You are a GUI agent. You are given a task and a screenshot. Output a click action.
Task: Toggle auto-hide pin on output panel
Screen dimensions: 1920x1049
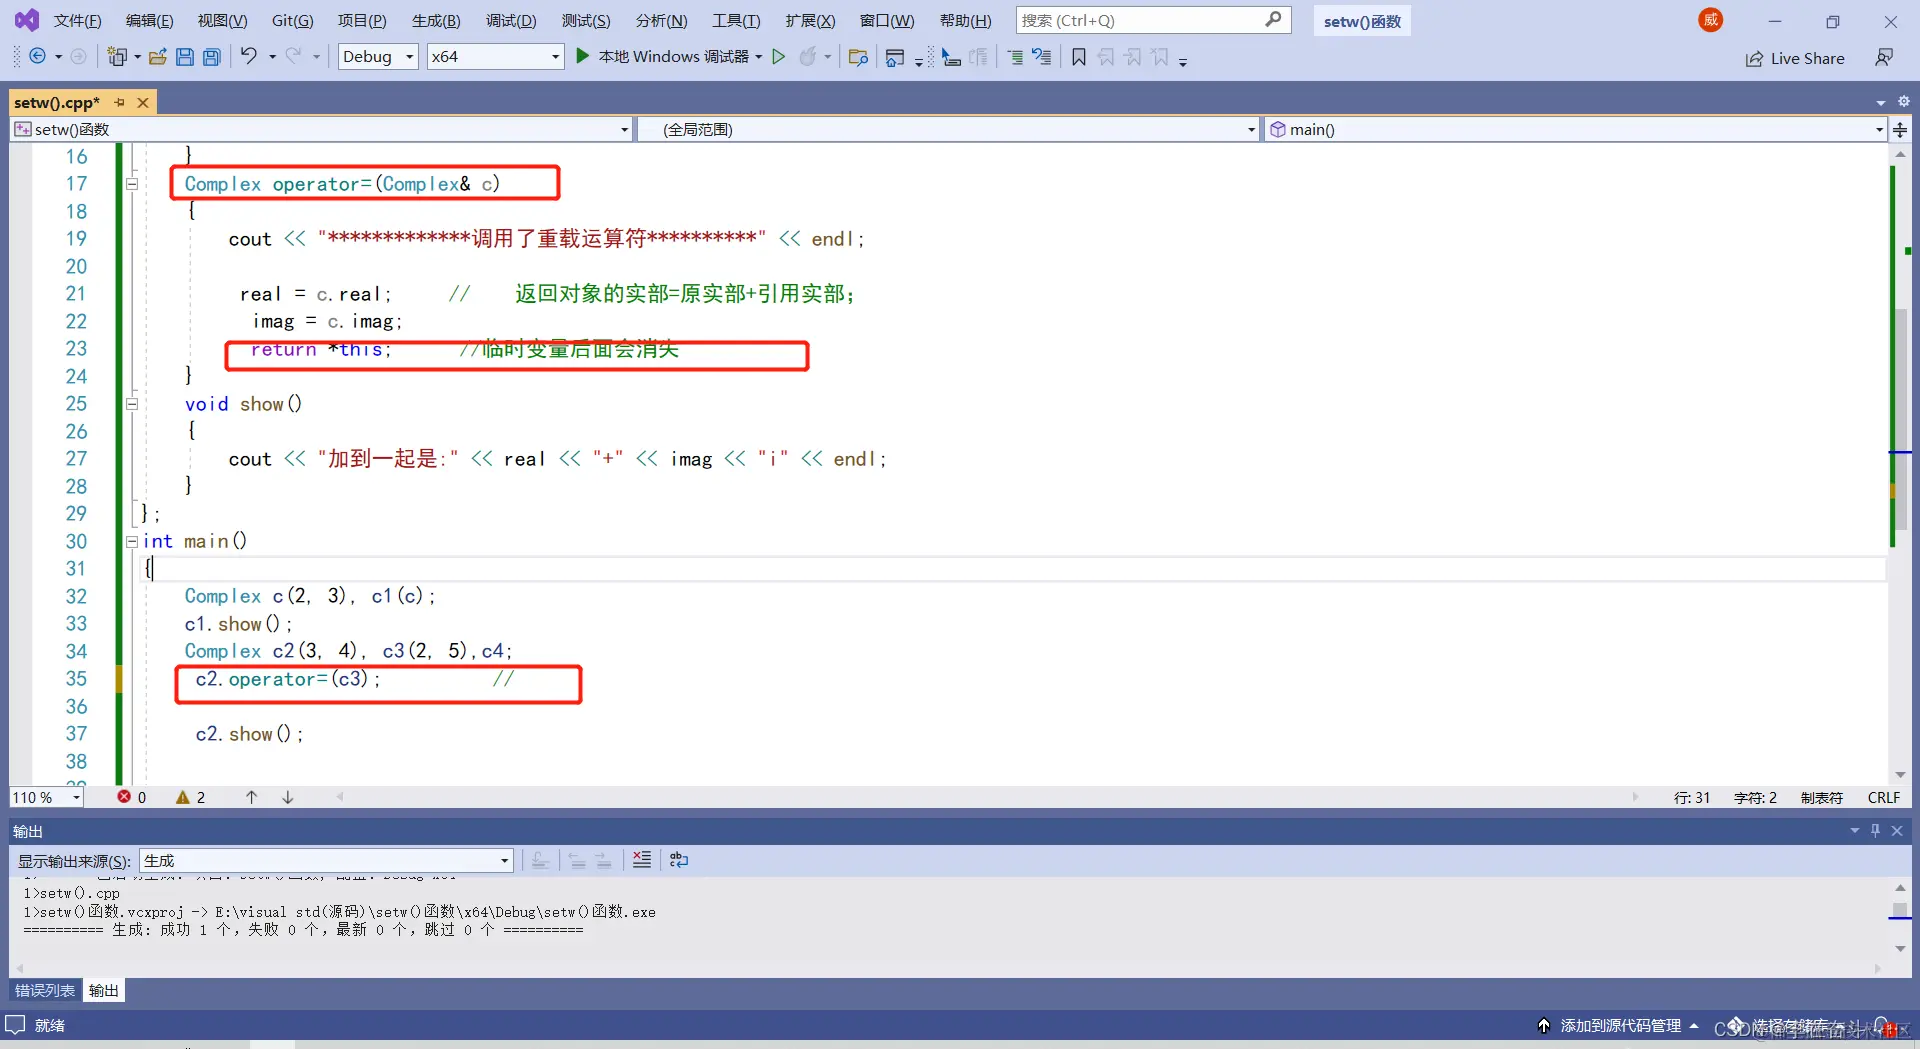pyautogui.click(x=1876, y=830)
